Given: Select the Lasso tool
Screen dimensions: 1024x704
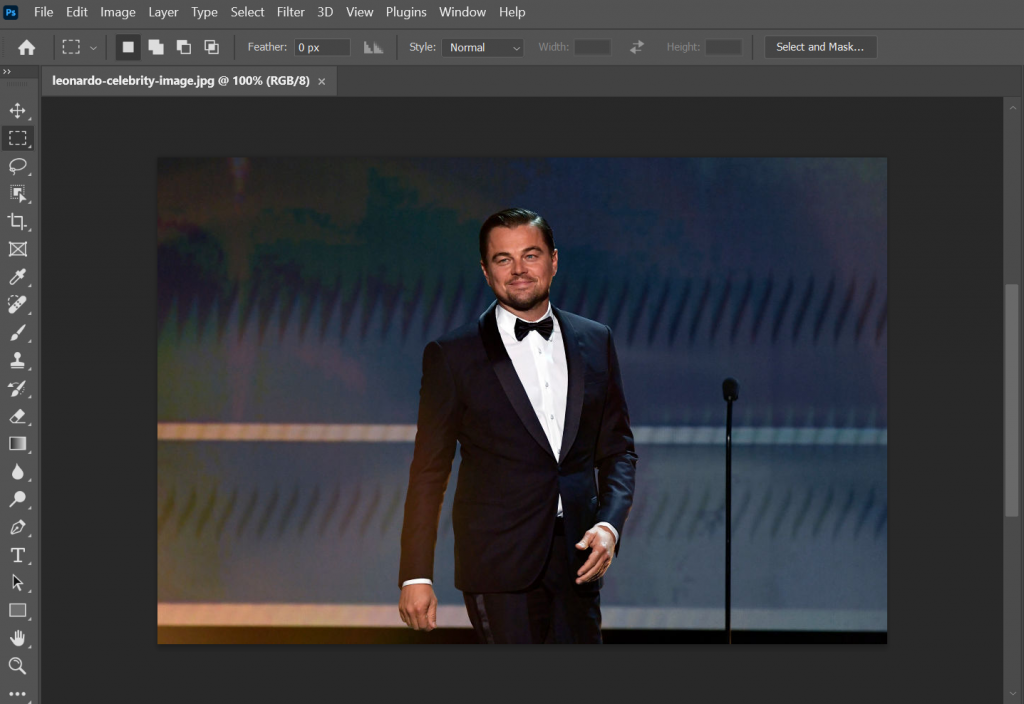Looking at the screenshot, I should click(x=18, y=166).
